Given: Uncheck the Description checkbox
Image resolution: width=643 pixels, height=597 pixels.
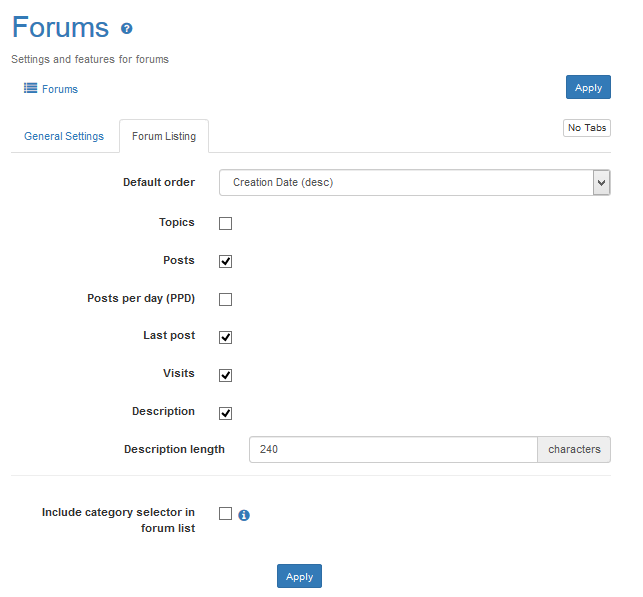Looking at the screenshot, I should [x=225, y=413].
